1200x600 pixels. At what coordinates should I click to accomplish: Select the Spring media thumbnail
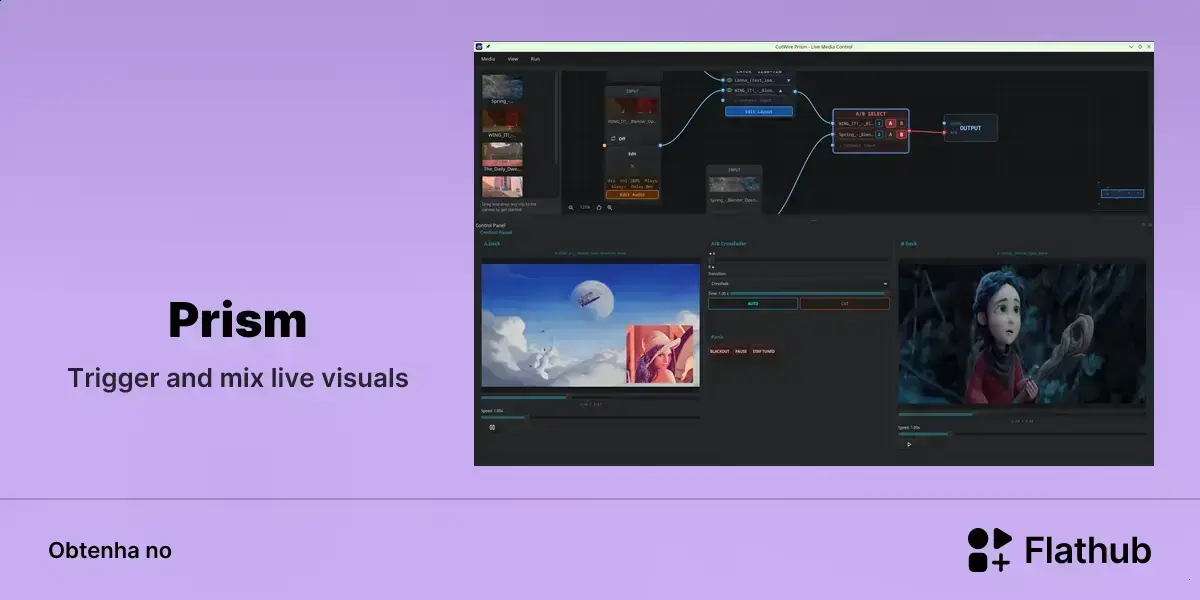pyautogui.click(x=502, y=87)
